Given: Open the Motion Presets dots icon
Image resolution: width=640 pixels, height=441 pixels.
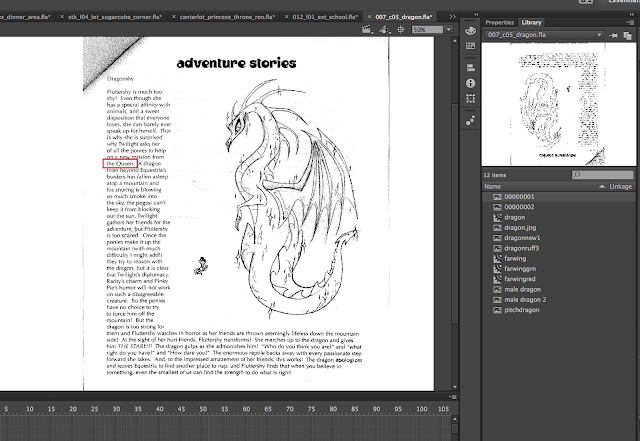Looking at the screenshot, I should click(470, 120).
